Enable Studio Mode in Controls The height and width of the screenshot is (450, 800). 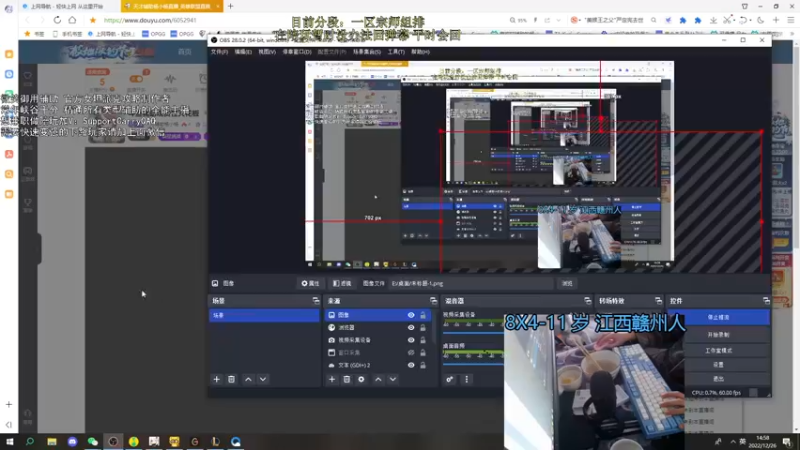tap(718, 351)
